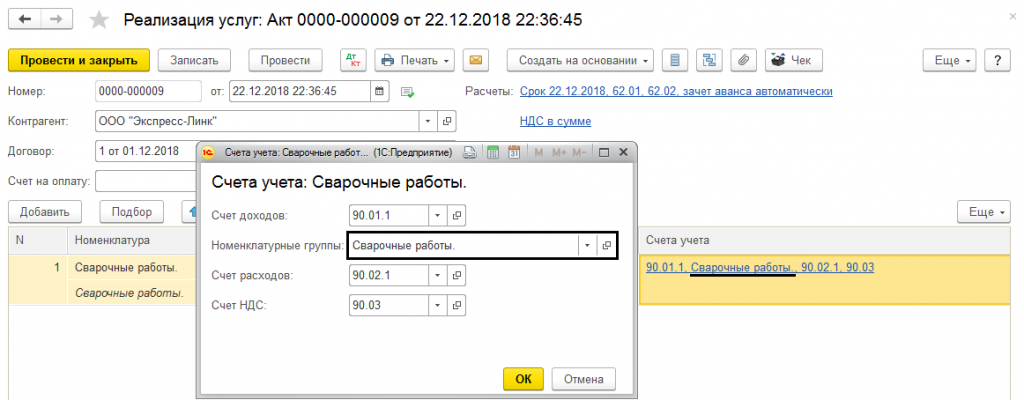The image size is (1024, 400).
Task: Open form button beside Счет доходов field
Action: tap(458, 215)
